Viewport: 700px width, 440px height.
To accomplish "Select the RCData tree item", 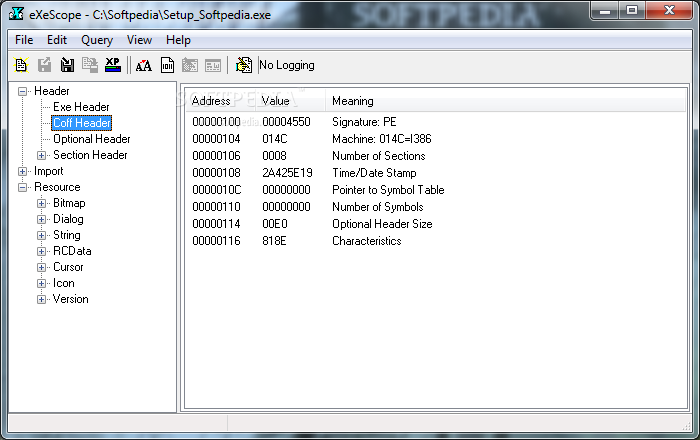I will pyautogui.click(x=72, y=251).
